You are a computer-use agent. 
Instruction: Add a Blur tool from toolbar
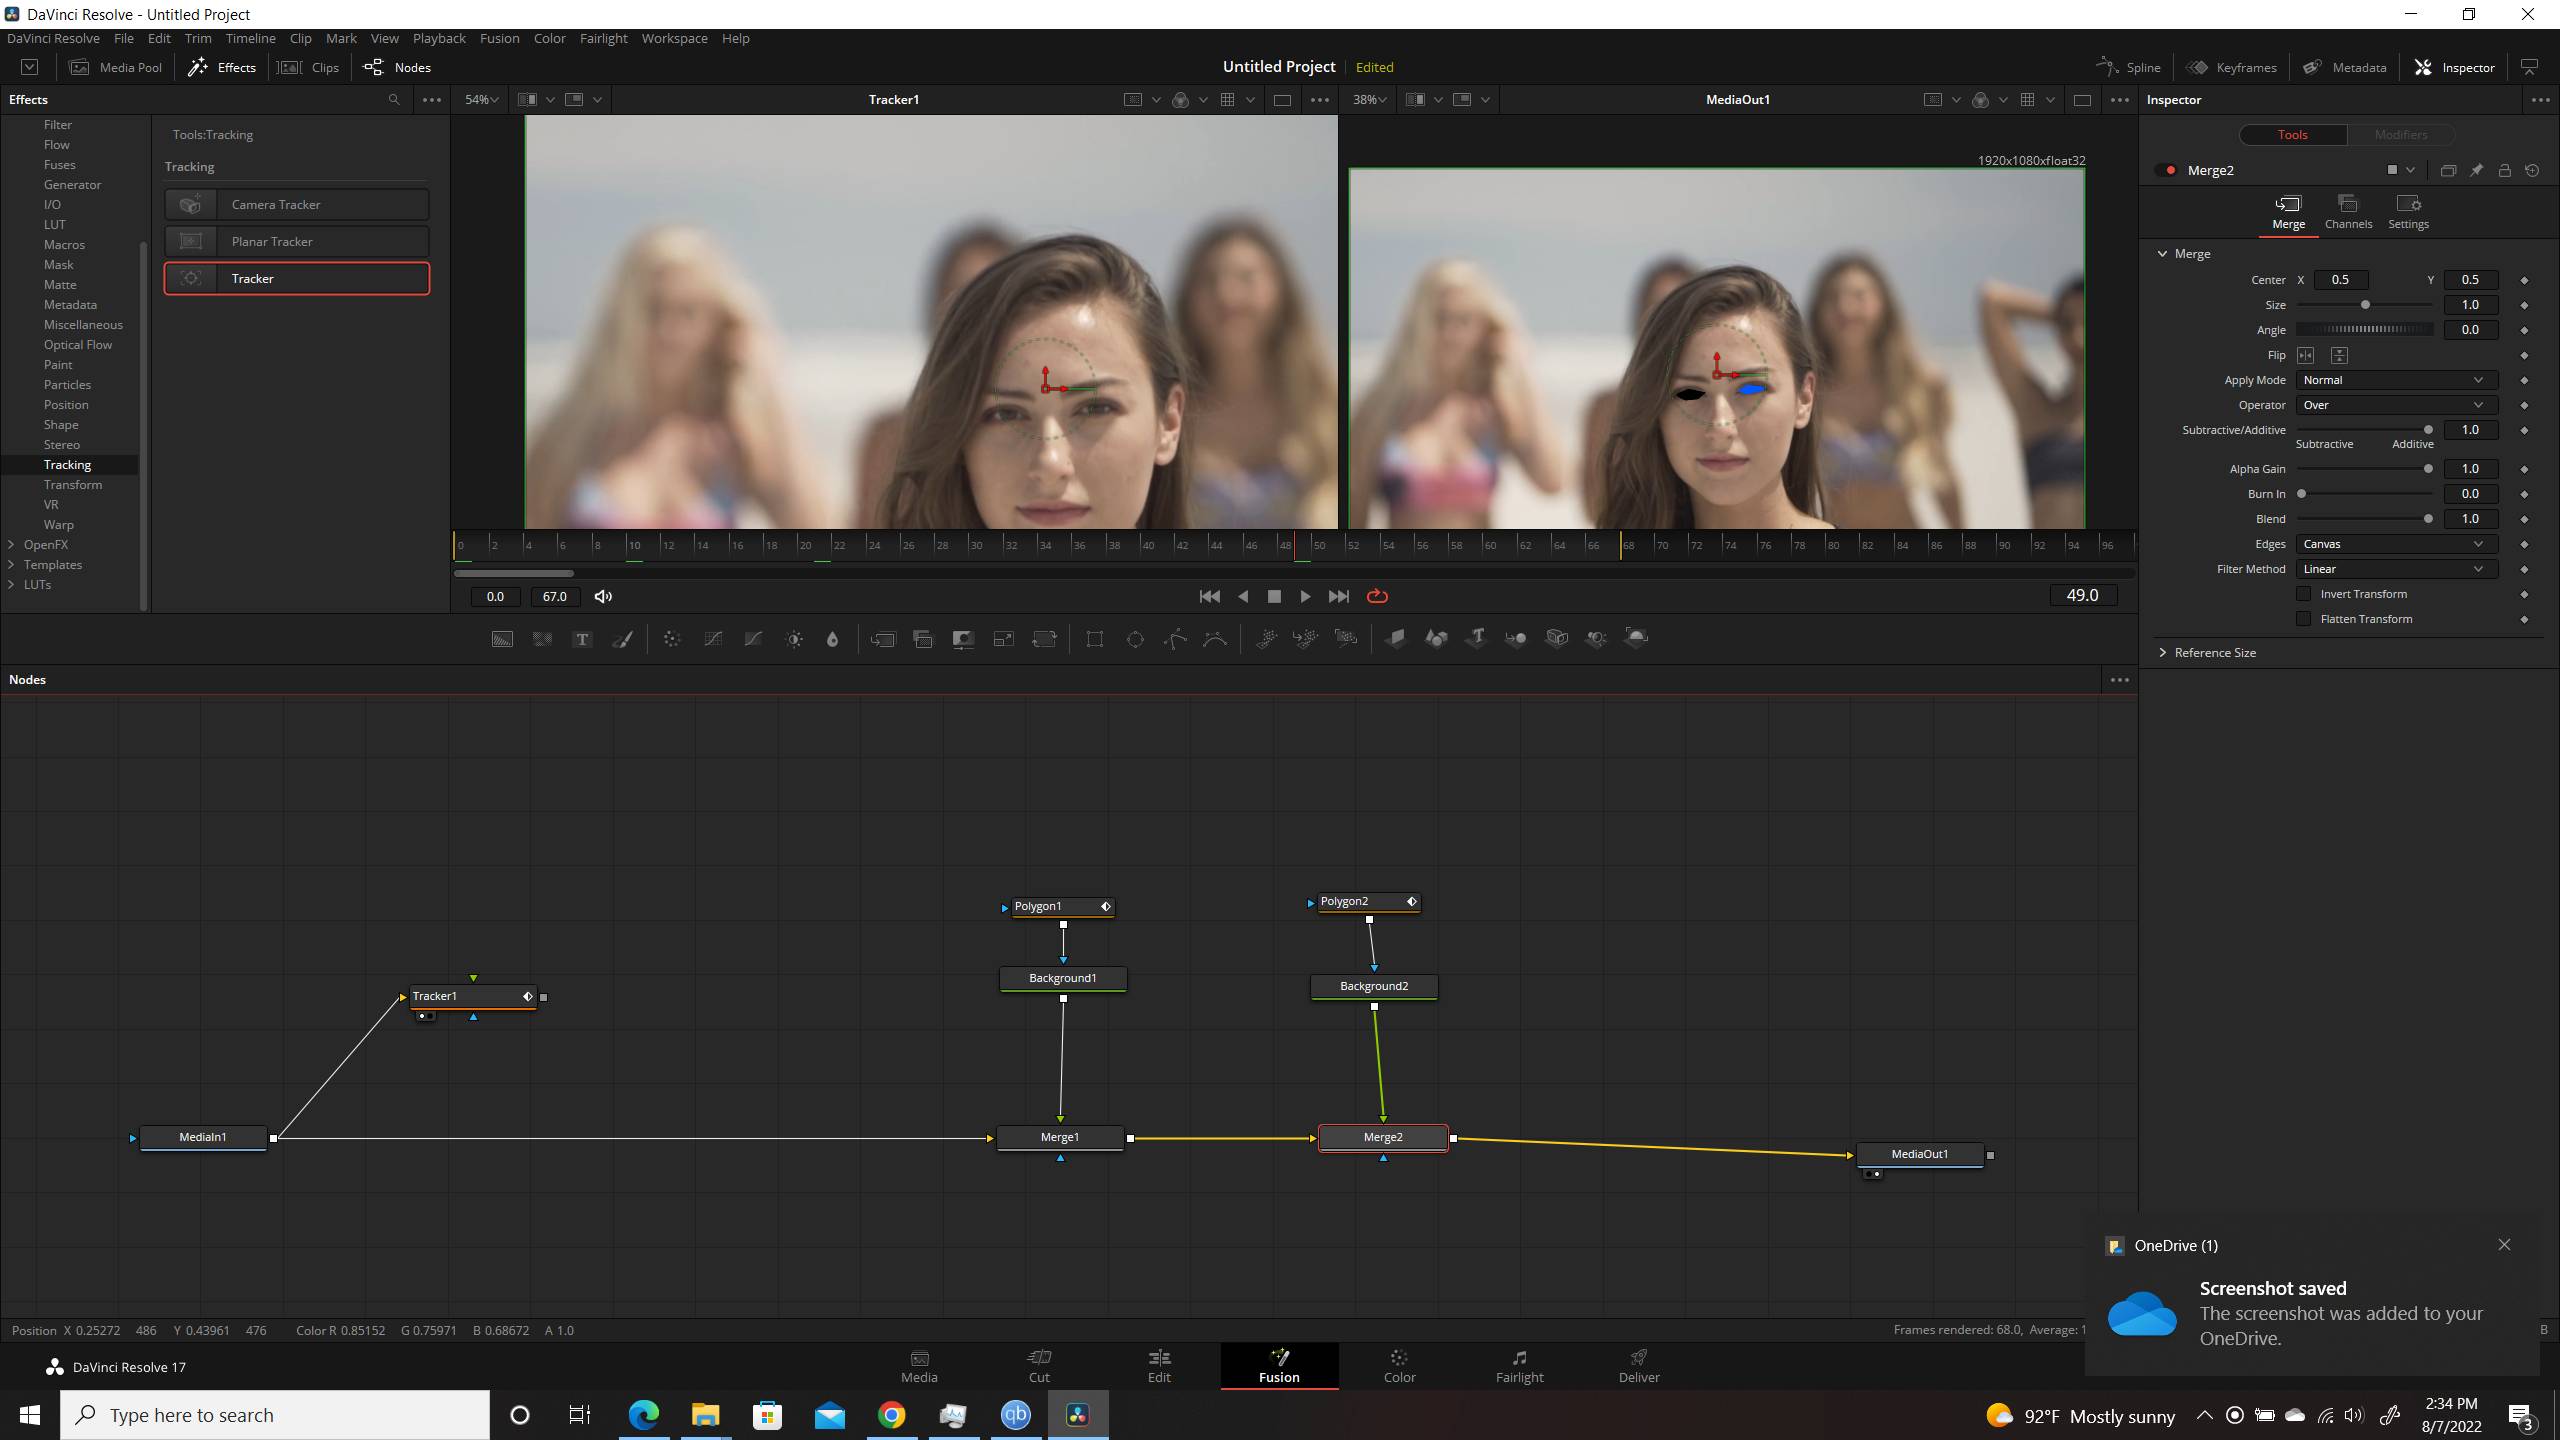pyautogui.click(x=833, y=639)
